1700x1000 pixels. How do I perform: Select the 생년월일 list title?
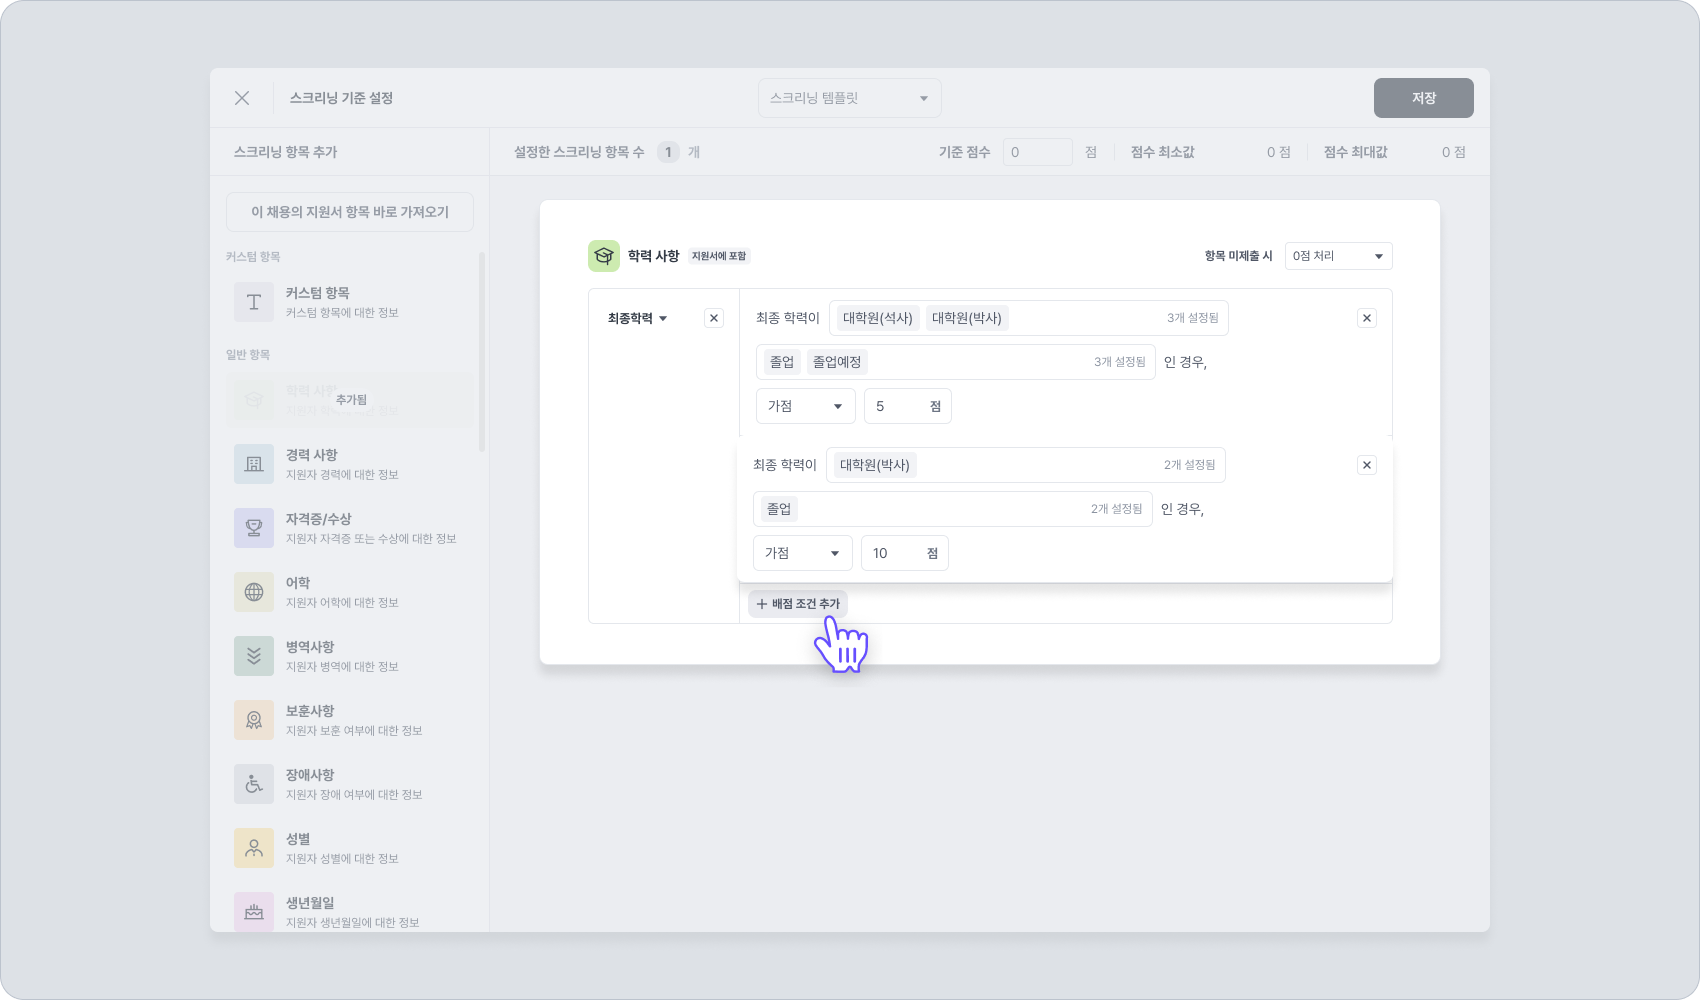[310, 903]
